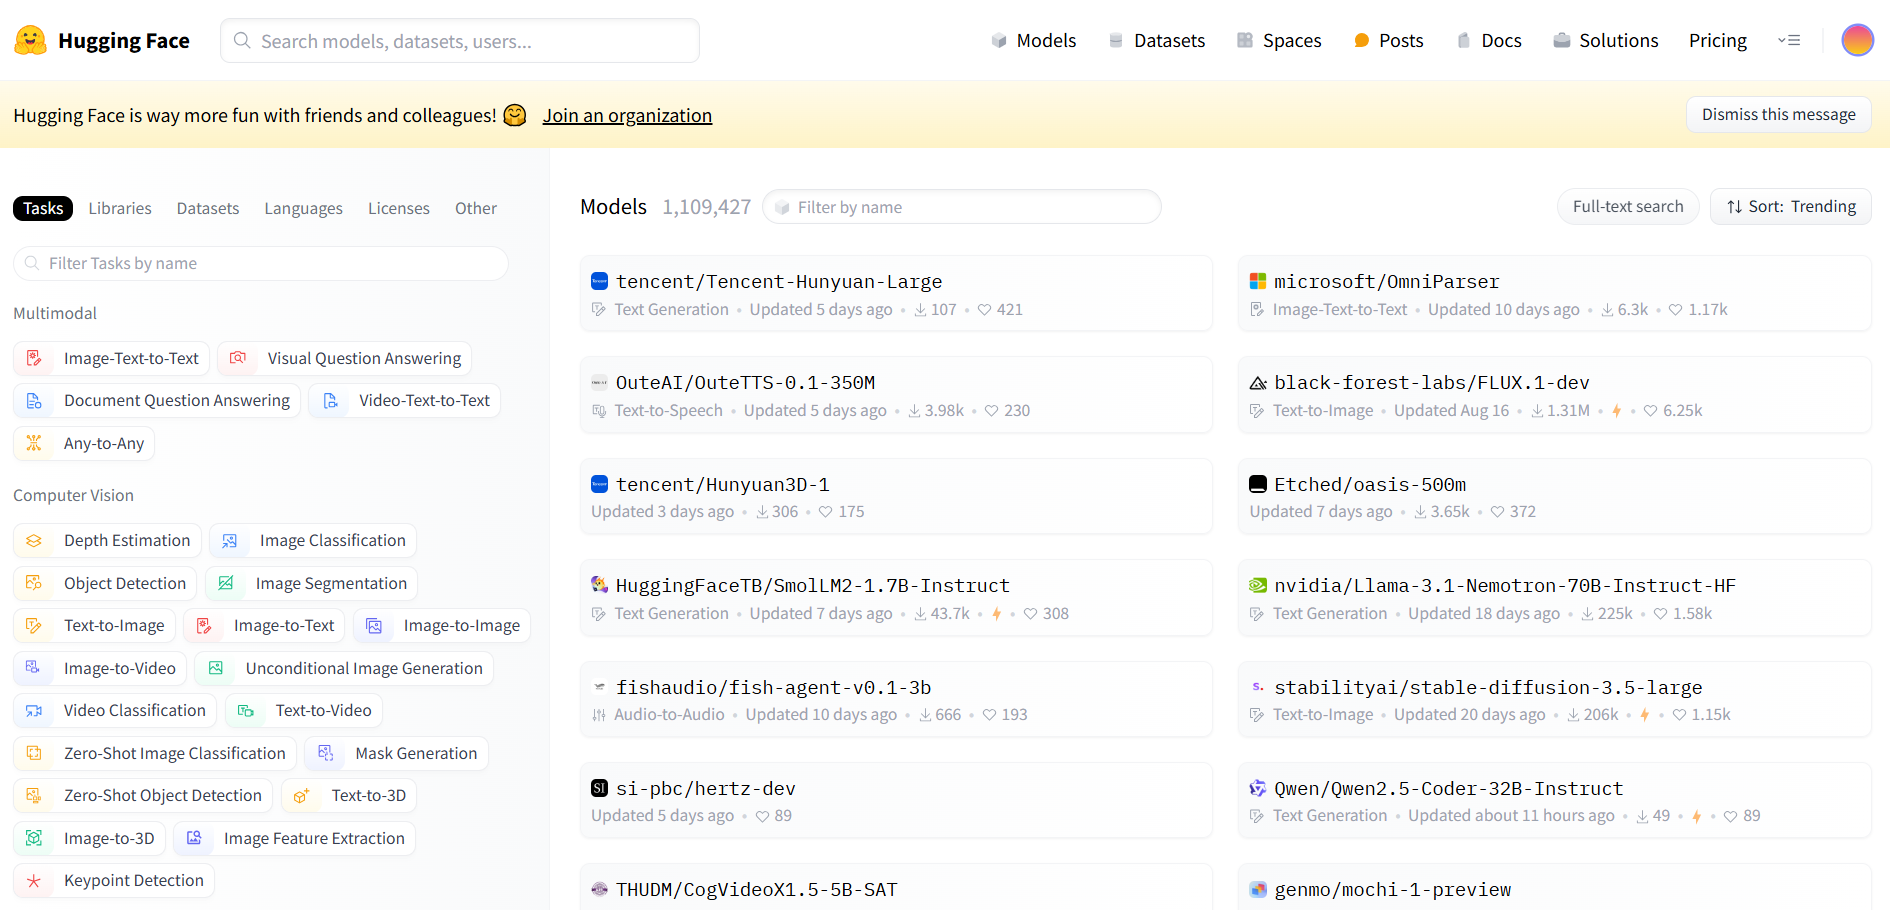Click the Depth Estimation task icon
This screenshot has width=1890, height=910.
34,541
